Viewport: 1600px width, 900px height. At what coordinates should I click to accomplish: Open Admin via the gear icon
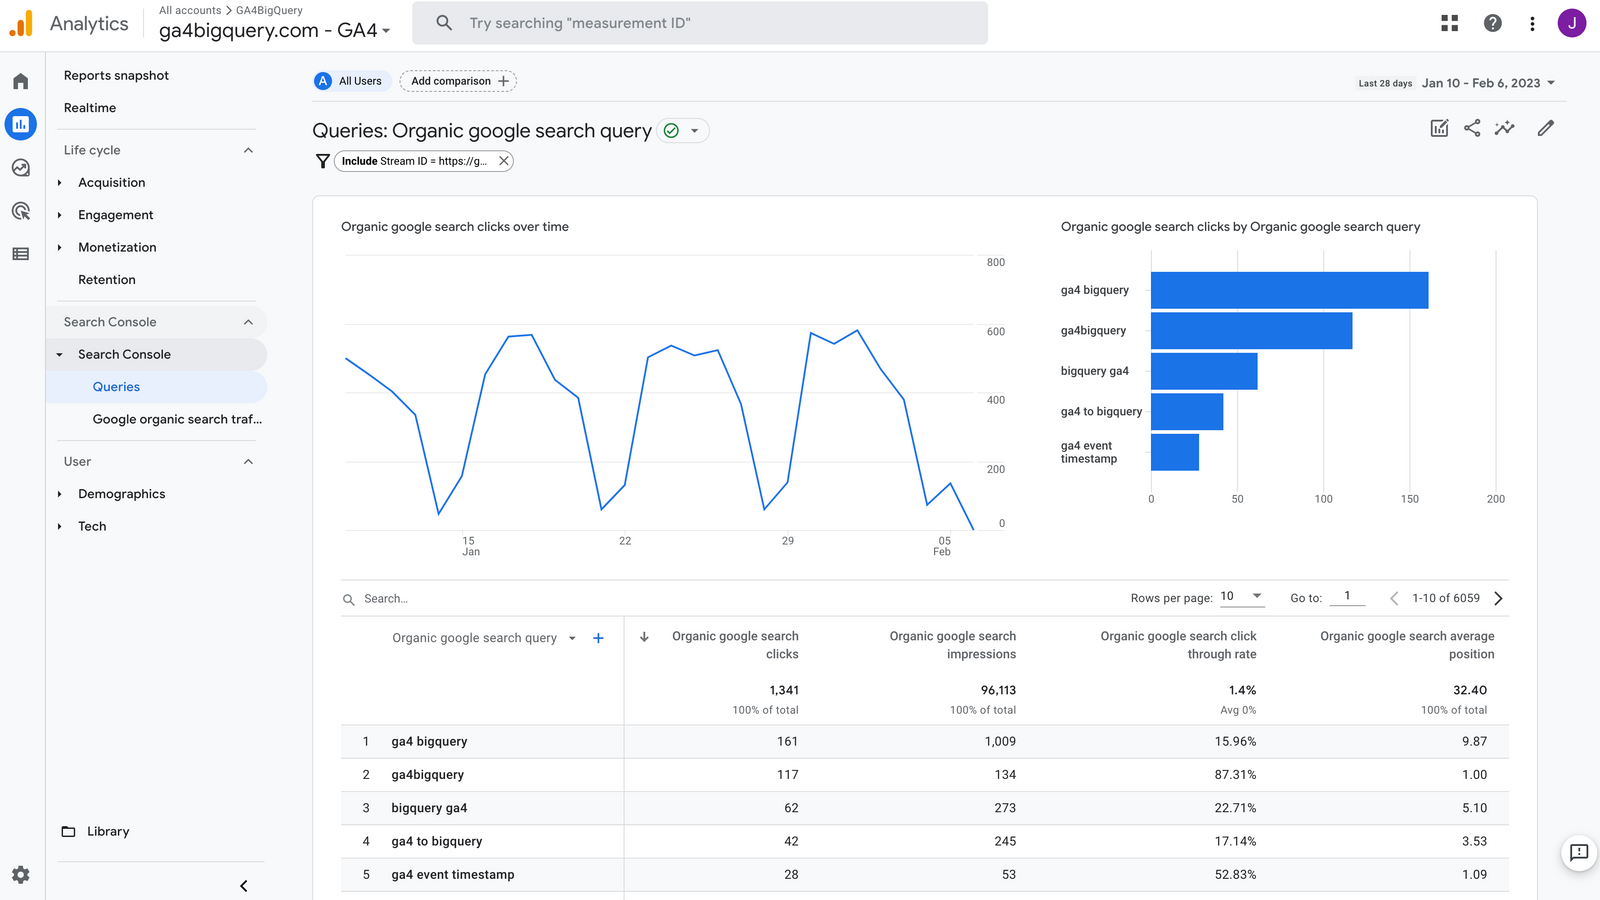(x=20, y=874)
